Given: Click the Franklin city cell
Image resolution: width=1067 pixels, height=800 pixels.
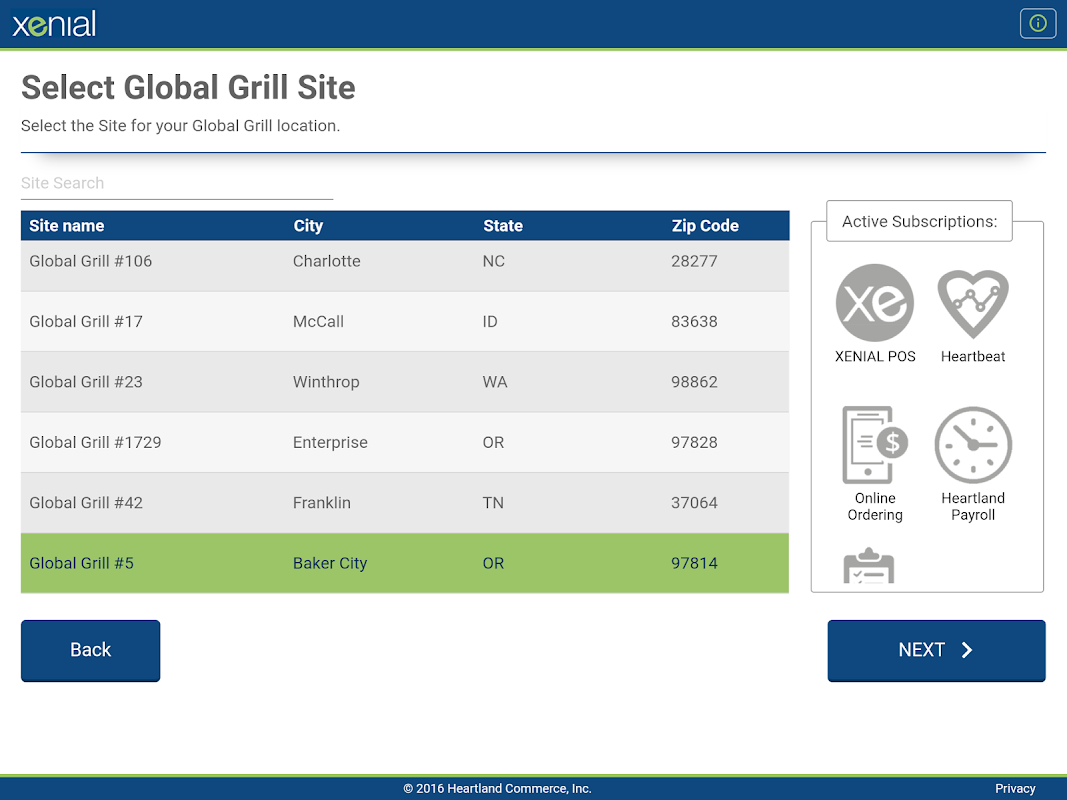Looking at the screenshot, I should click(322, 503).
